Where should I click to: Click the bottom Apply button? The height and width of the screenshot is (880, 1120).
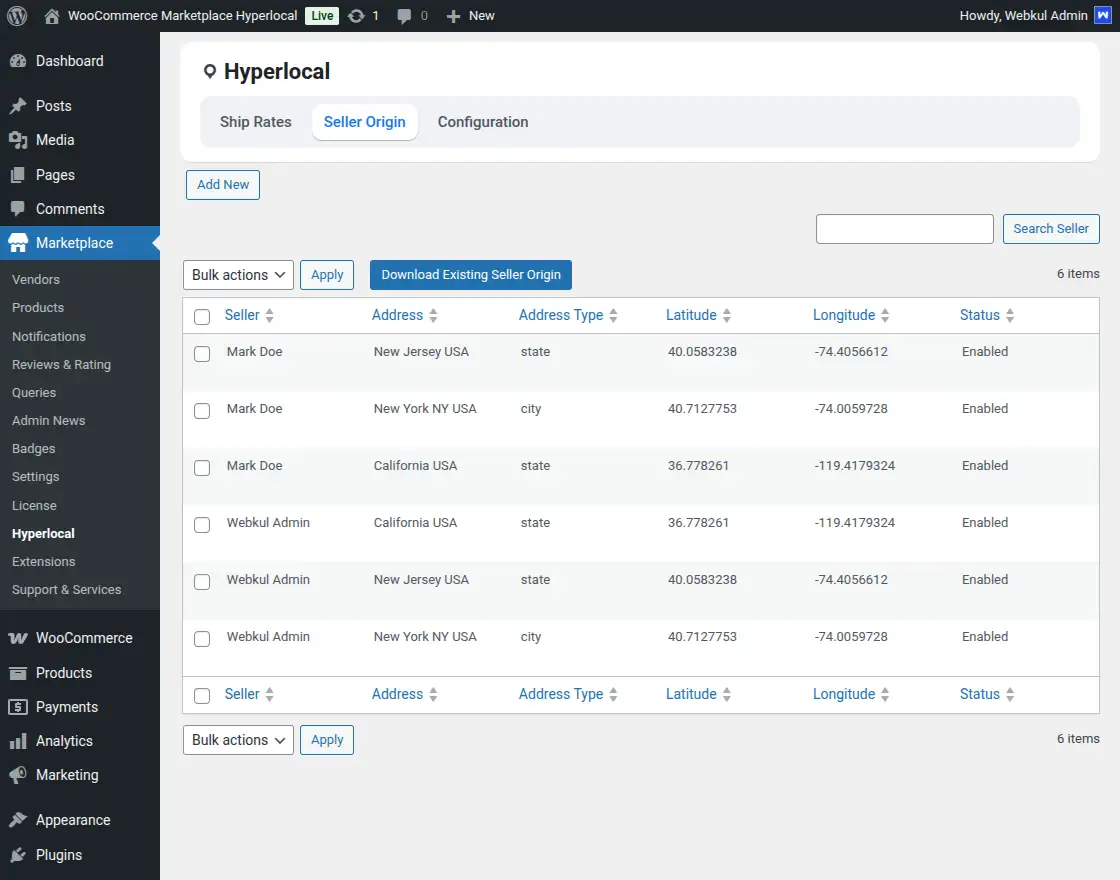[327, 740]
